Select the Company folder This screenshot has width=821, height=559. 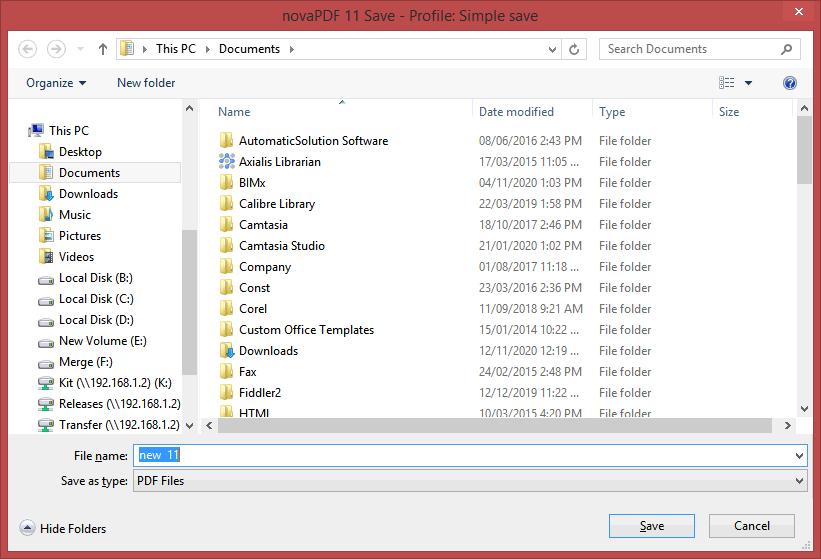click(264, 266)
